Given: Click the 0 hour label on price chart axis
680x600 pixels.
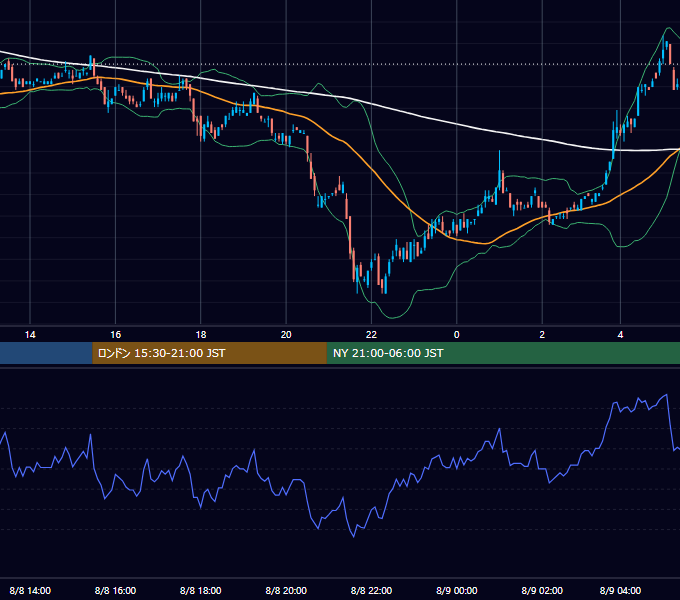Looking at the screenshot, I should (x=456, y=335).
